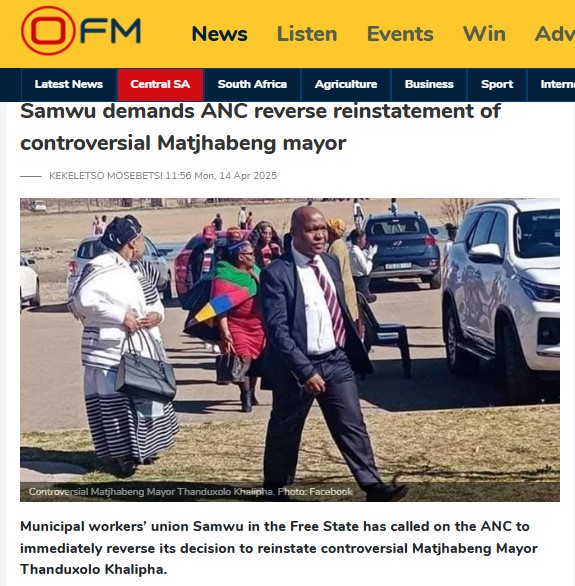Image resolution: width=575 pixels, height=586 pixels.
Task: Click the article publication date
Action: point(221,176)
